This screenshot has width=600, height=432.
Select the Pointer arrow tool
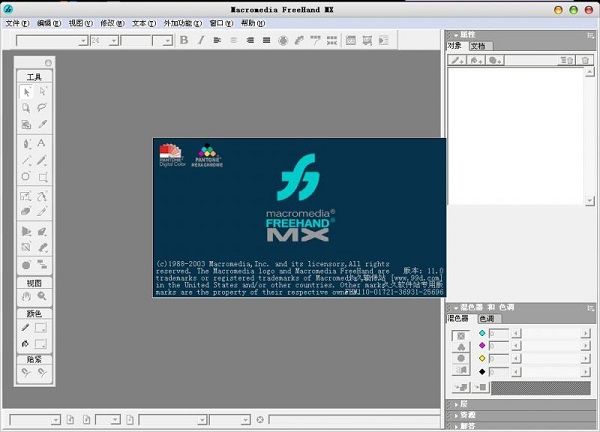tap(26, 92)
